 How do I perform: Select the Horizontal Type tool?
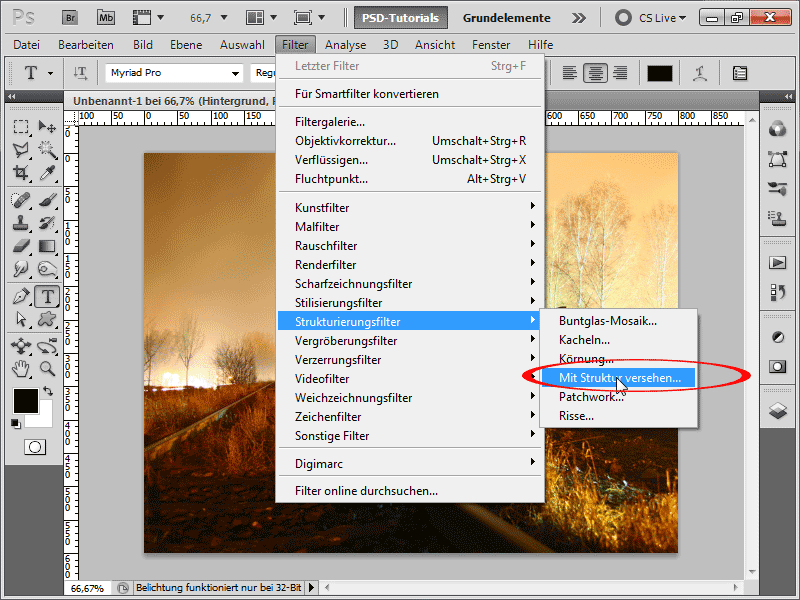47,296
